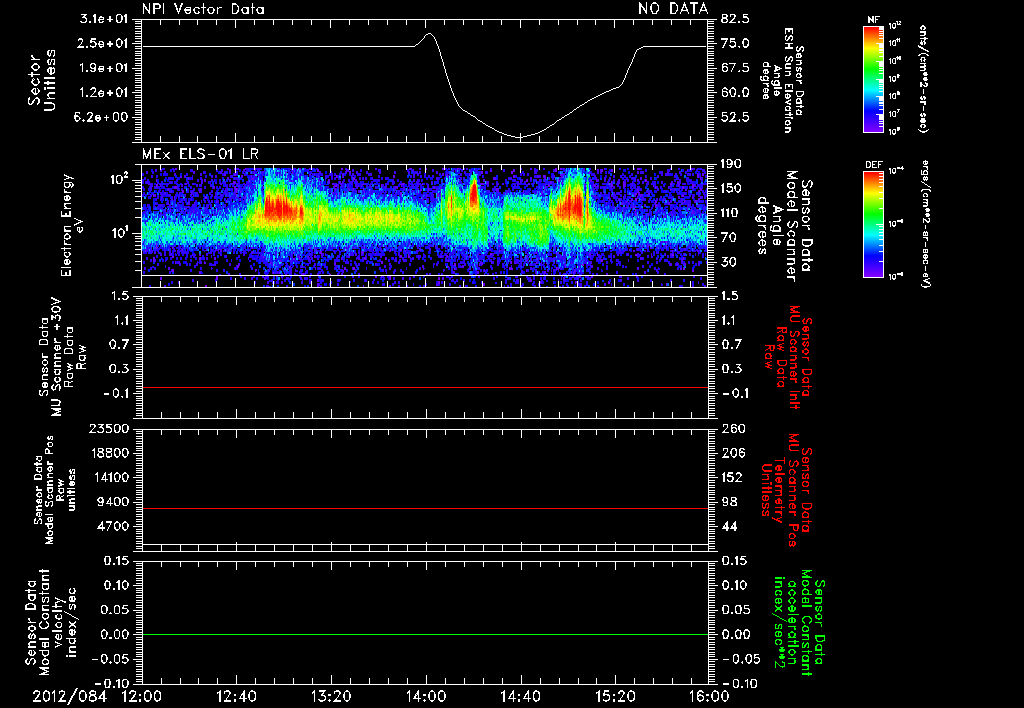Click the 190 scanner angle tick
This screenshot has height=708, width=1024.
tap(733, 164)
